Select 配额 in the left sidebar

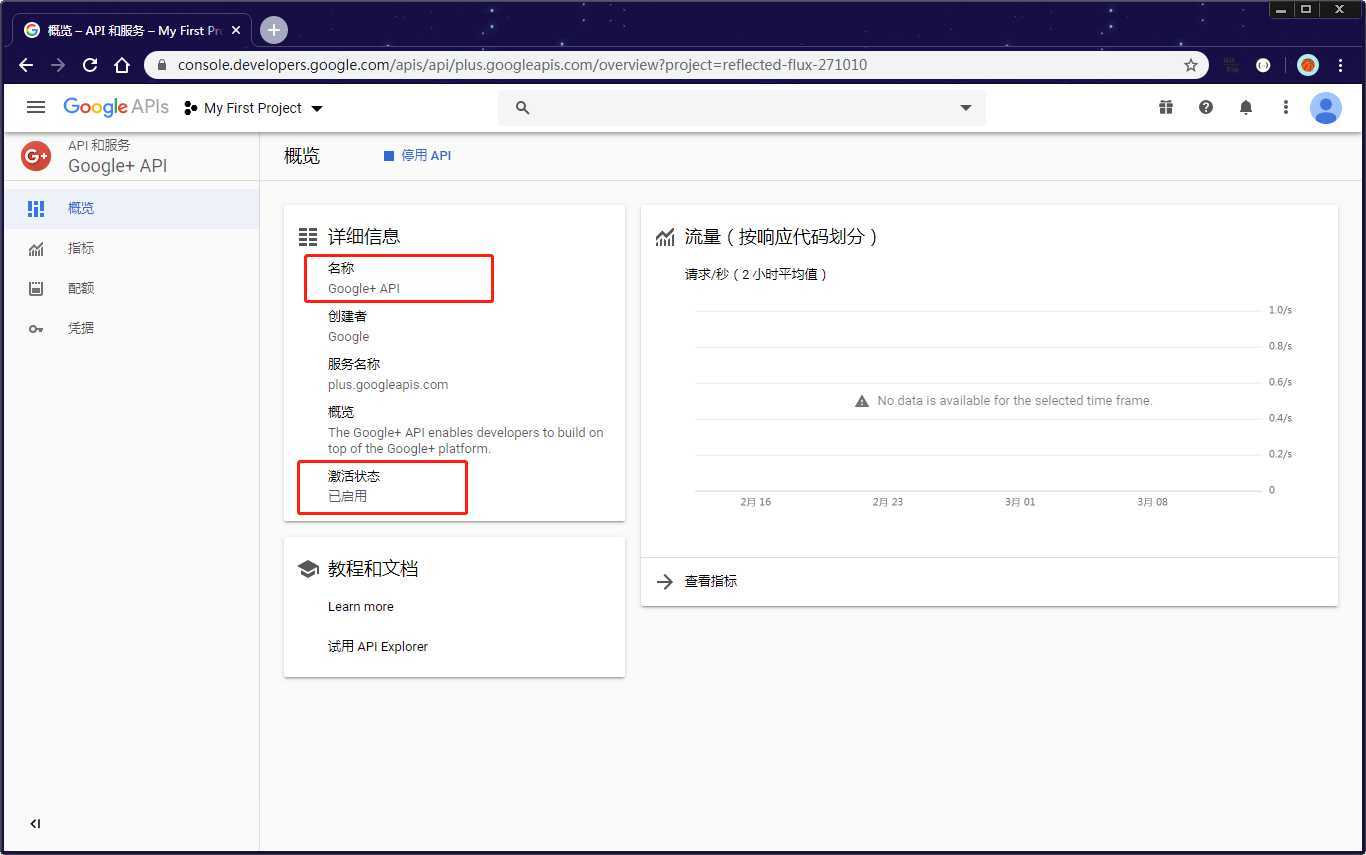[x=80, y=288]
